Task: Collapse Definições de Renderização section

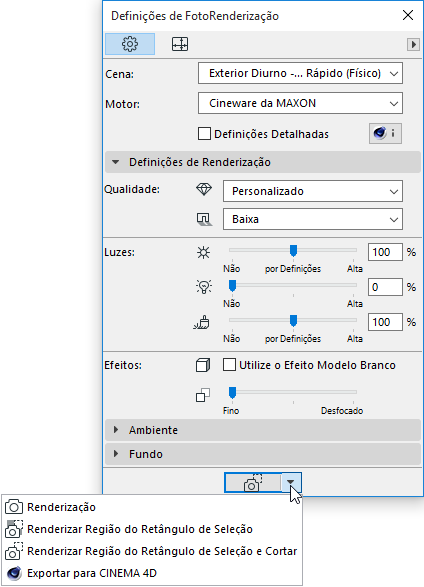Action: click(x=263, y=162)
